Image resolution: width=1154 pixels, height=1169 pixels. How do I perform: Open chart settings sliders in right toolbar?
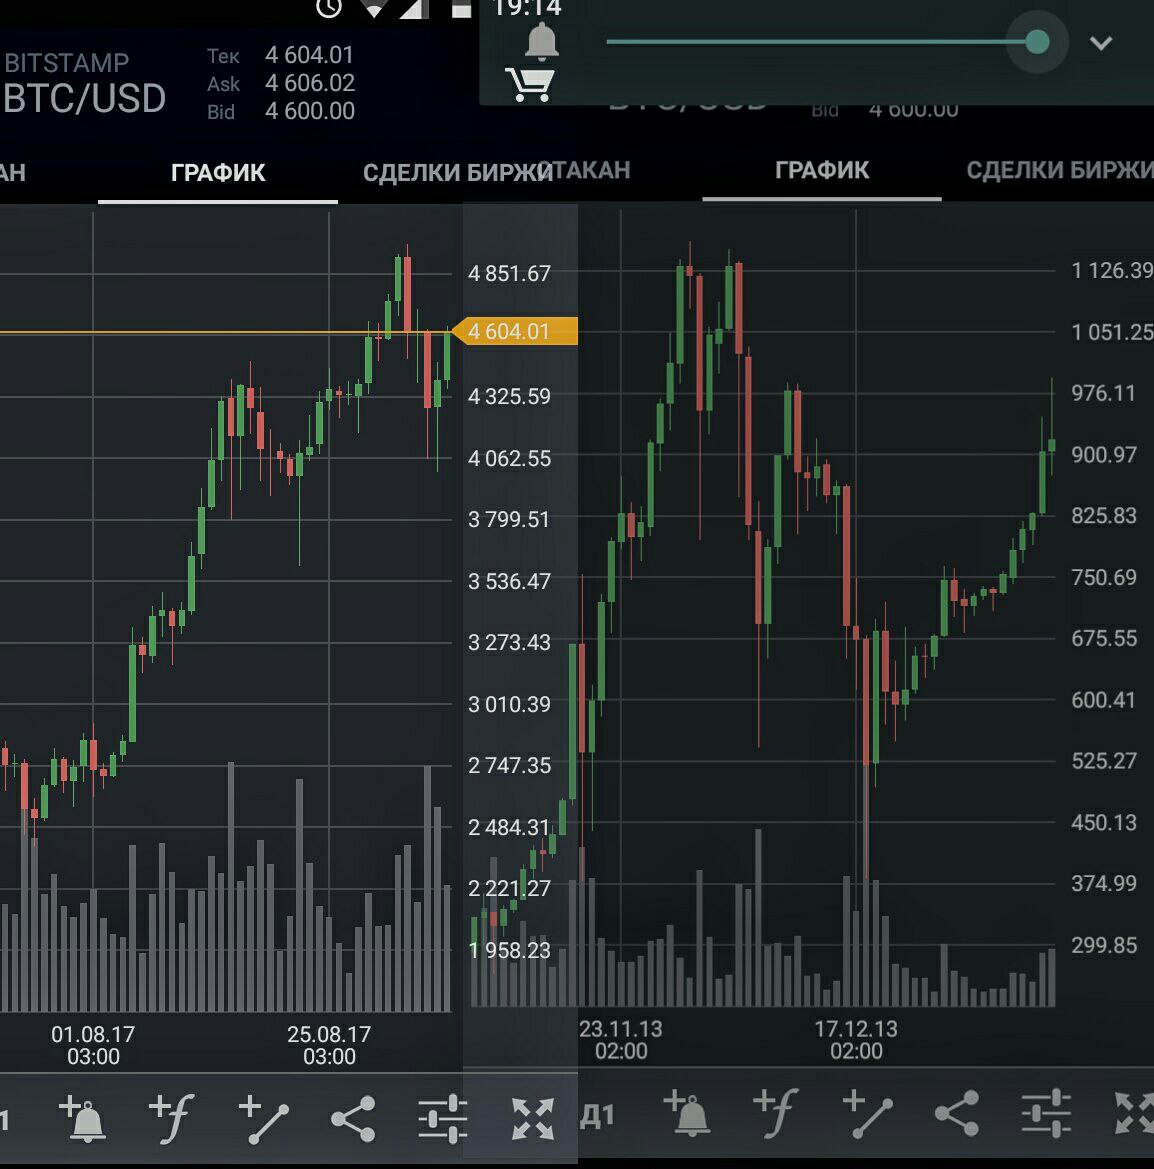(x=1046, y=1113)
